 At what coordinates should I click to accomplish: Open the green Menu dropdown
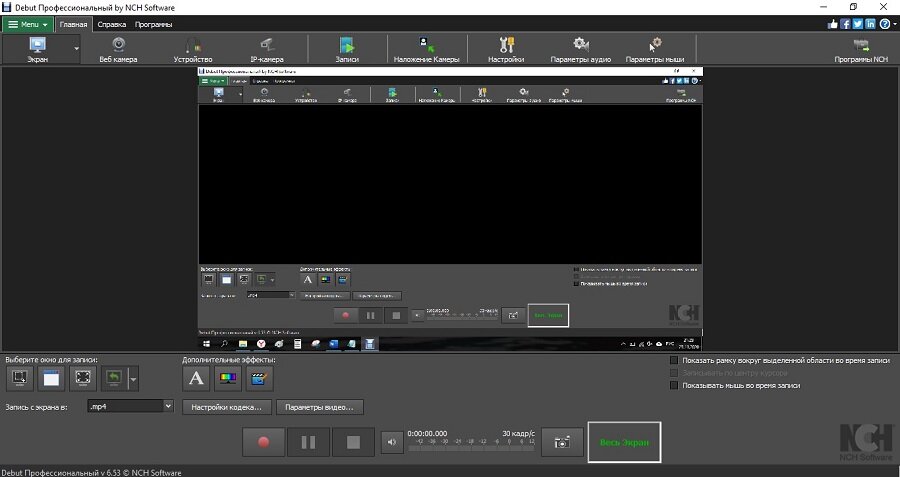click(28, 25)
